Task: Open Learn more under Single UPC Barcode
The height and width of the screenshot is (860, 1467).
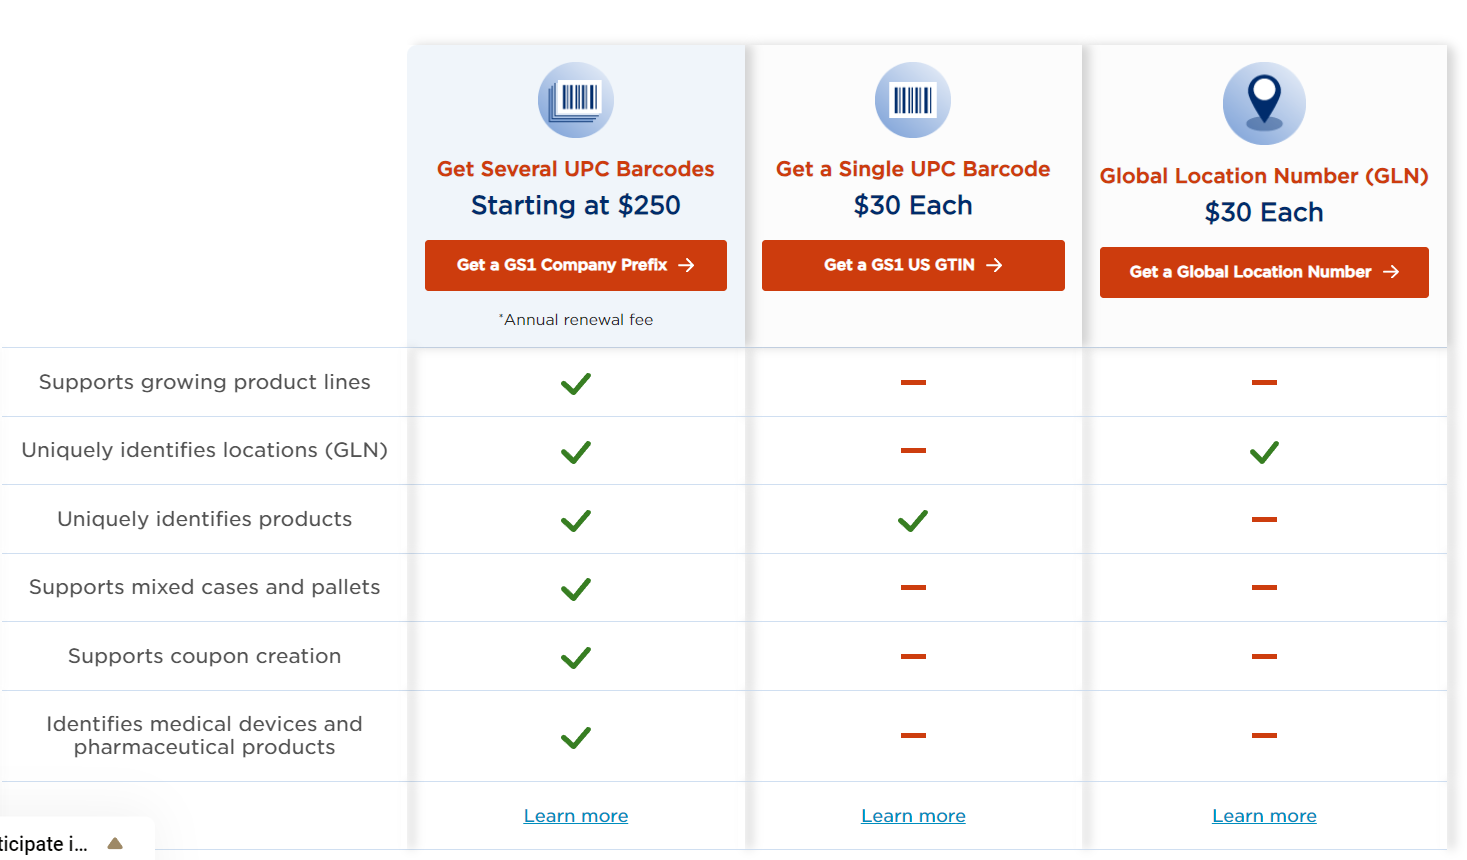Action: (x=913, y=816)
